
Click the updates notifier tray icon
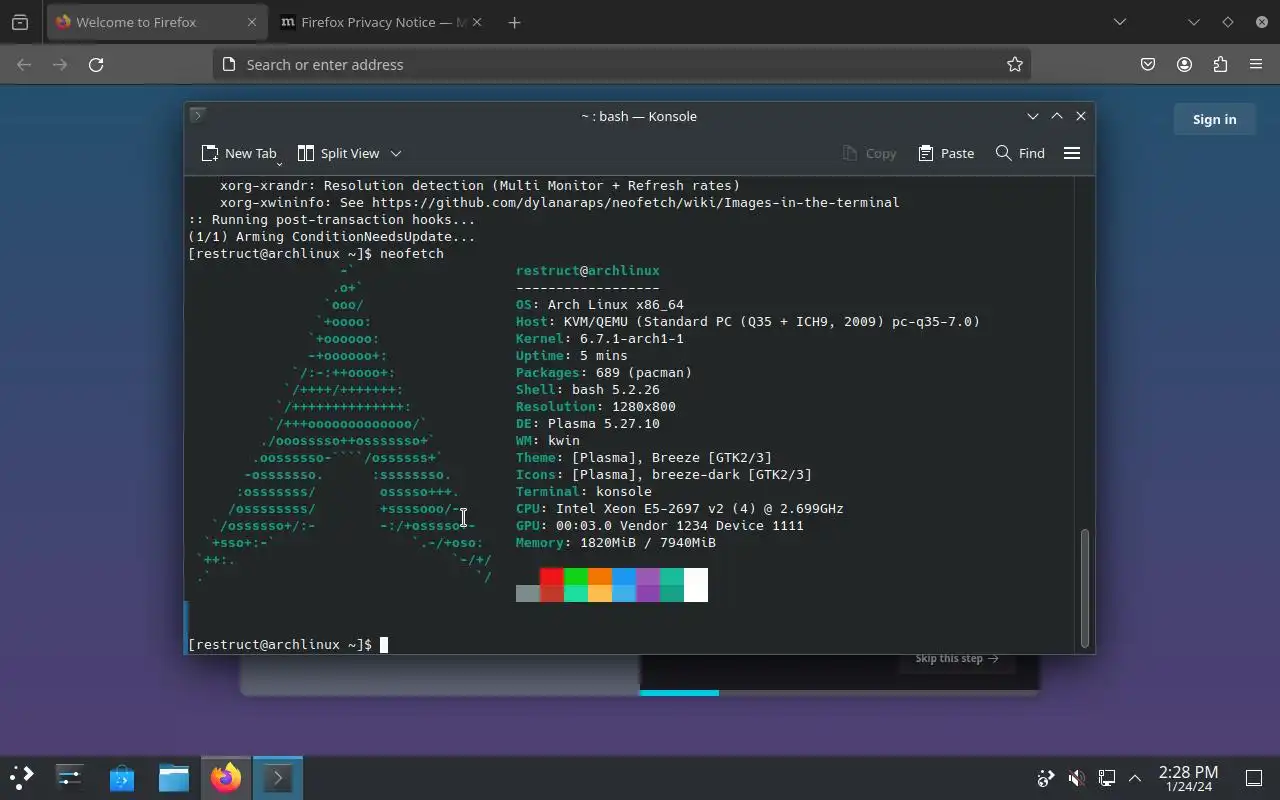point(1046,778)
